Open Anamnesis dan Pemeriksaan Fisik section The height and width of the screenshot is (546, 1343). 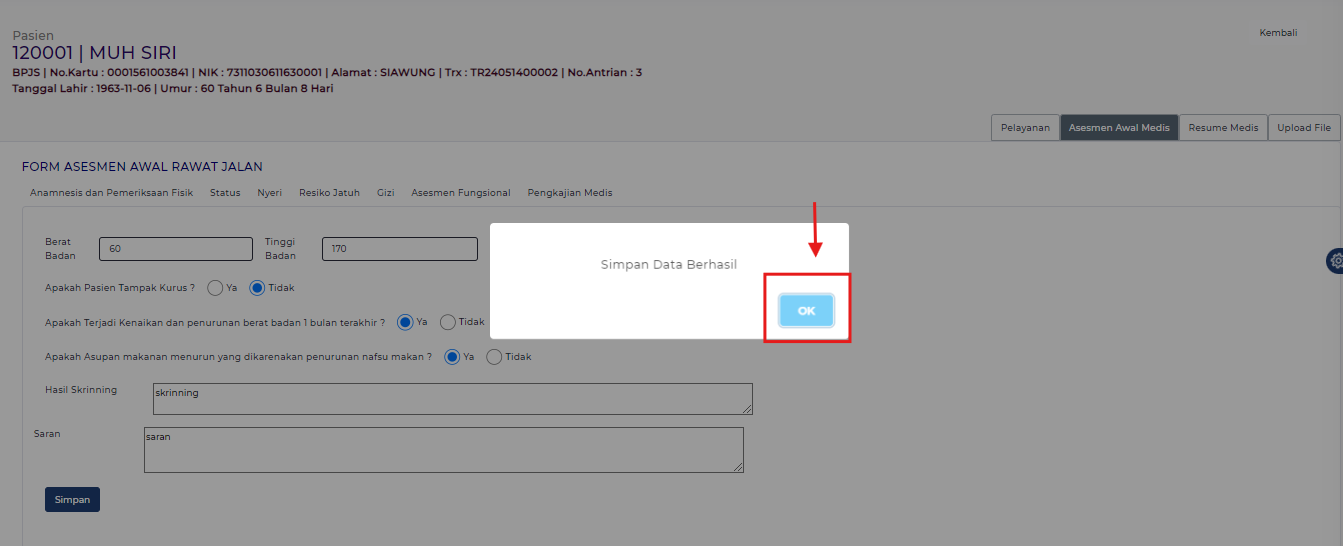(x=111, y=193)
